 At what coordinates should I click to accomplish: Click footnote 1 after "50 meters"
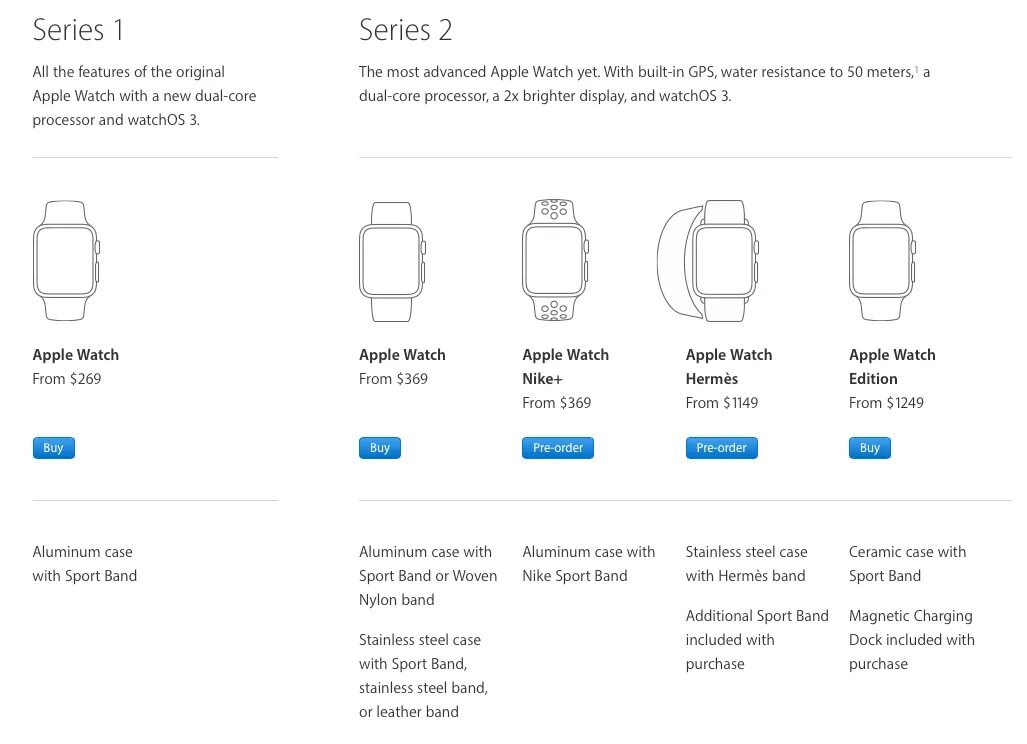(916, 69)
